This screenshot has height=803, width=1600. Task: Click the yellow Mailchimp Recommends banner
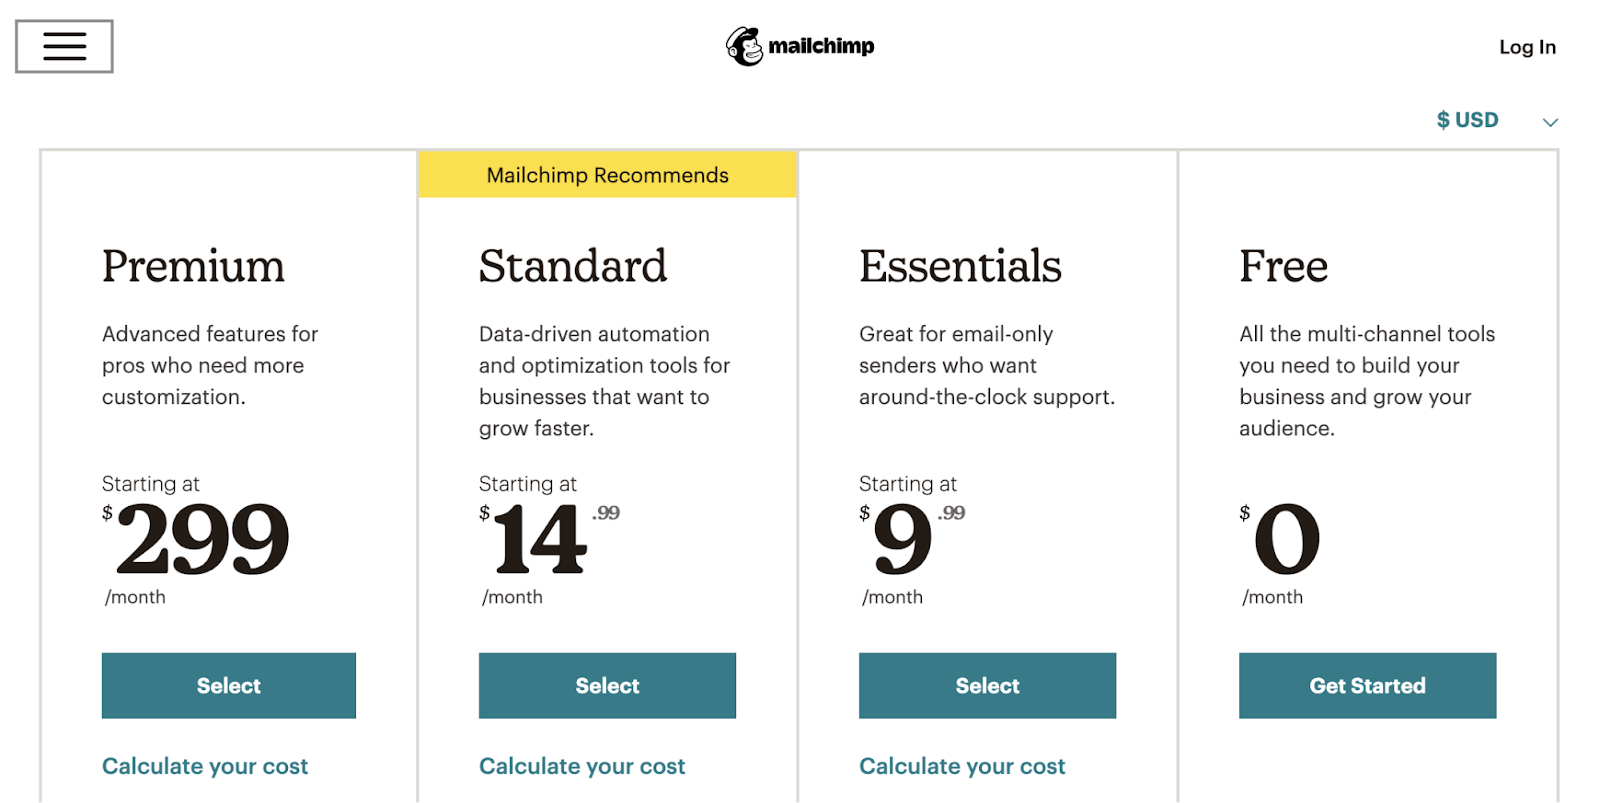607,175
